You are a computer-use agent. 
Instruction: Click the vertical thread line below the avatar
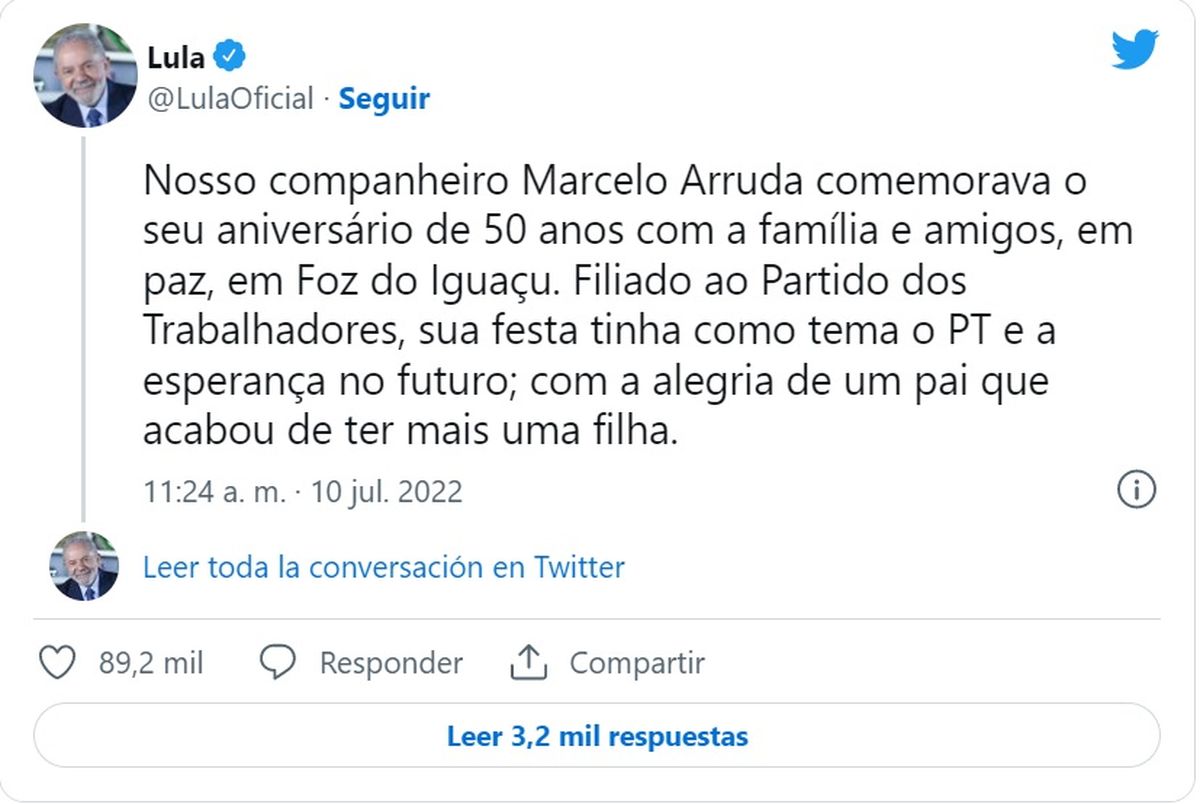(x=84, y=330)
